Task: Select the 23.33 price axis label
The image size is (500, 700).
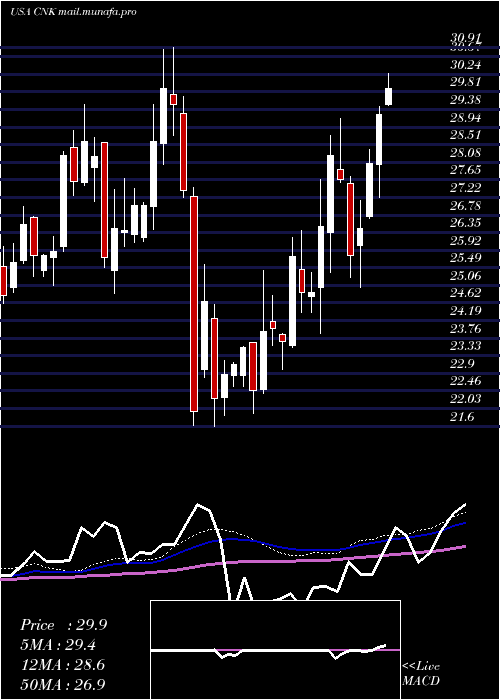Action: [466, 346]
